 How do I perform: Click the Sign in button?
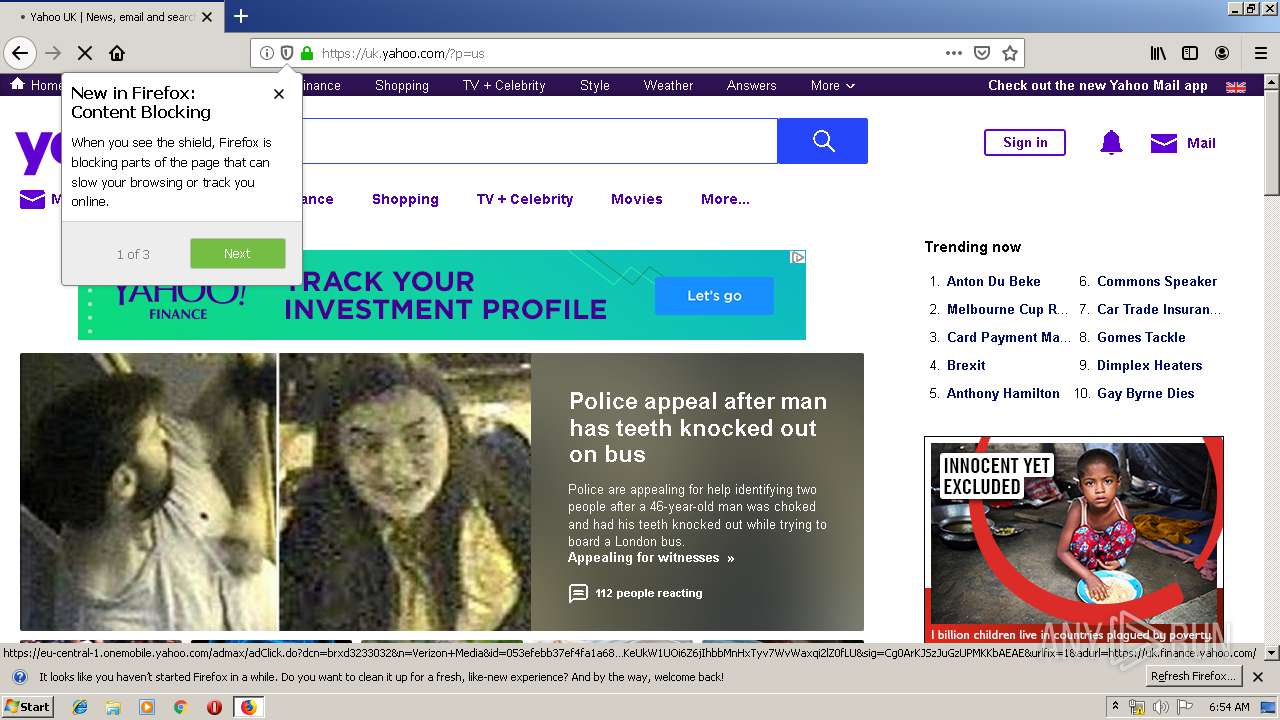coord(1025,142)
